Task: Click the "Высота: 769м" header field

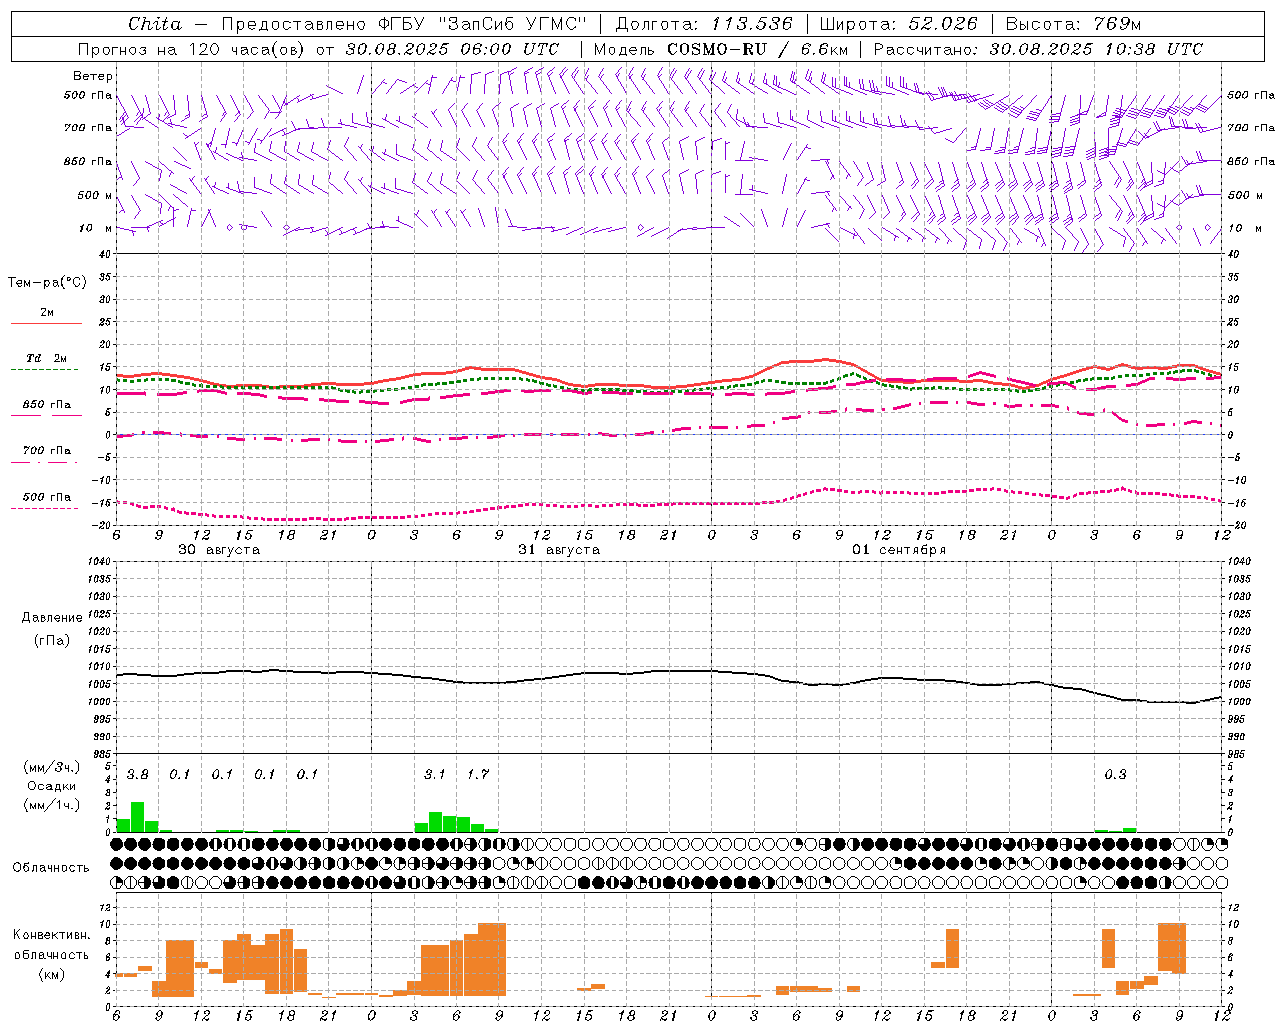Action: click(x=1074, y=24)
